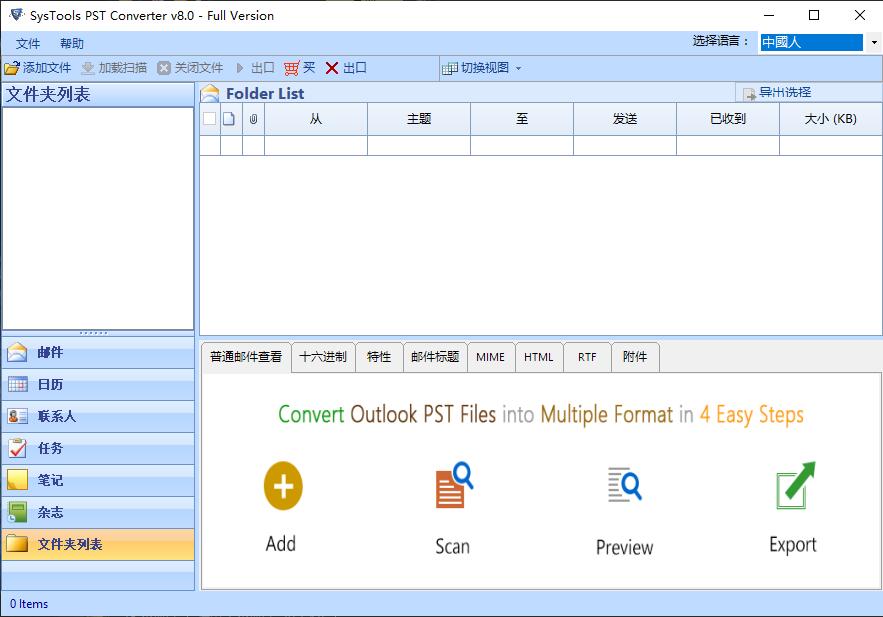
Task: Click the 出口 button with the play arrow
Action: point(255,68)
